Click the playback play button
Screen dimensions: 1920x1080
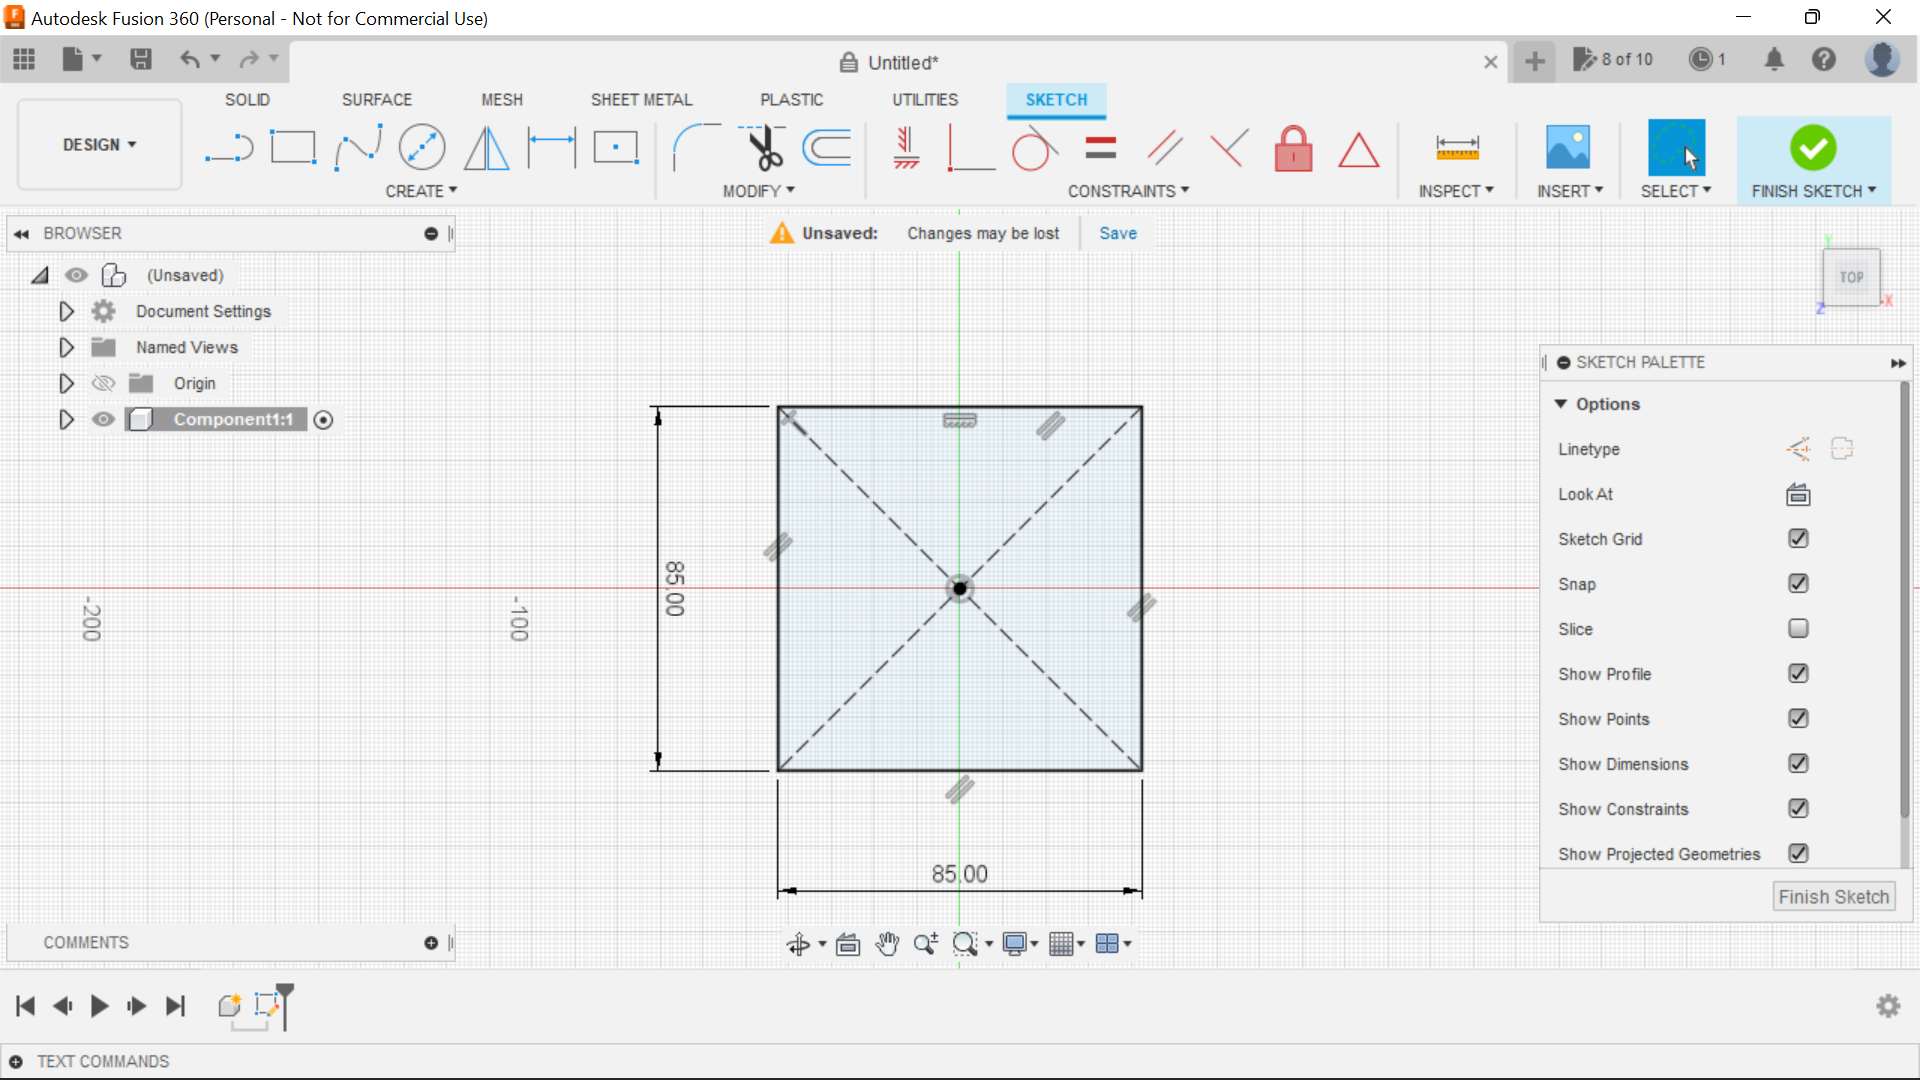[x=99, y=1006]
